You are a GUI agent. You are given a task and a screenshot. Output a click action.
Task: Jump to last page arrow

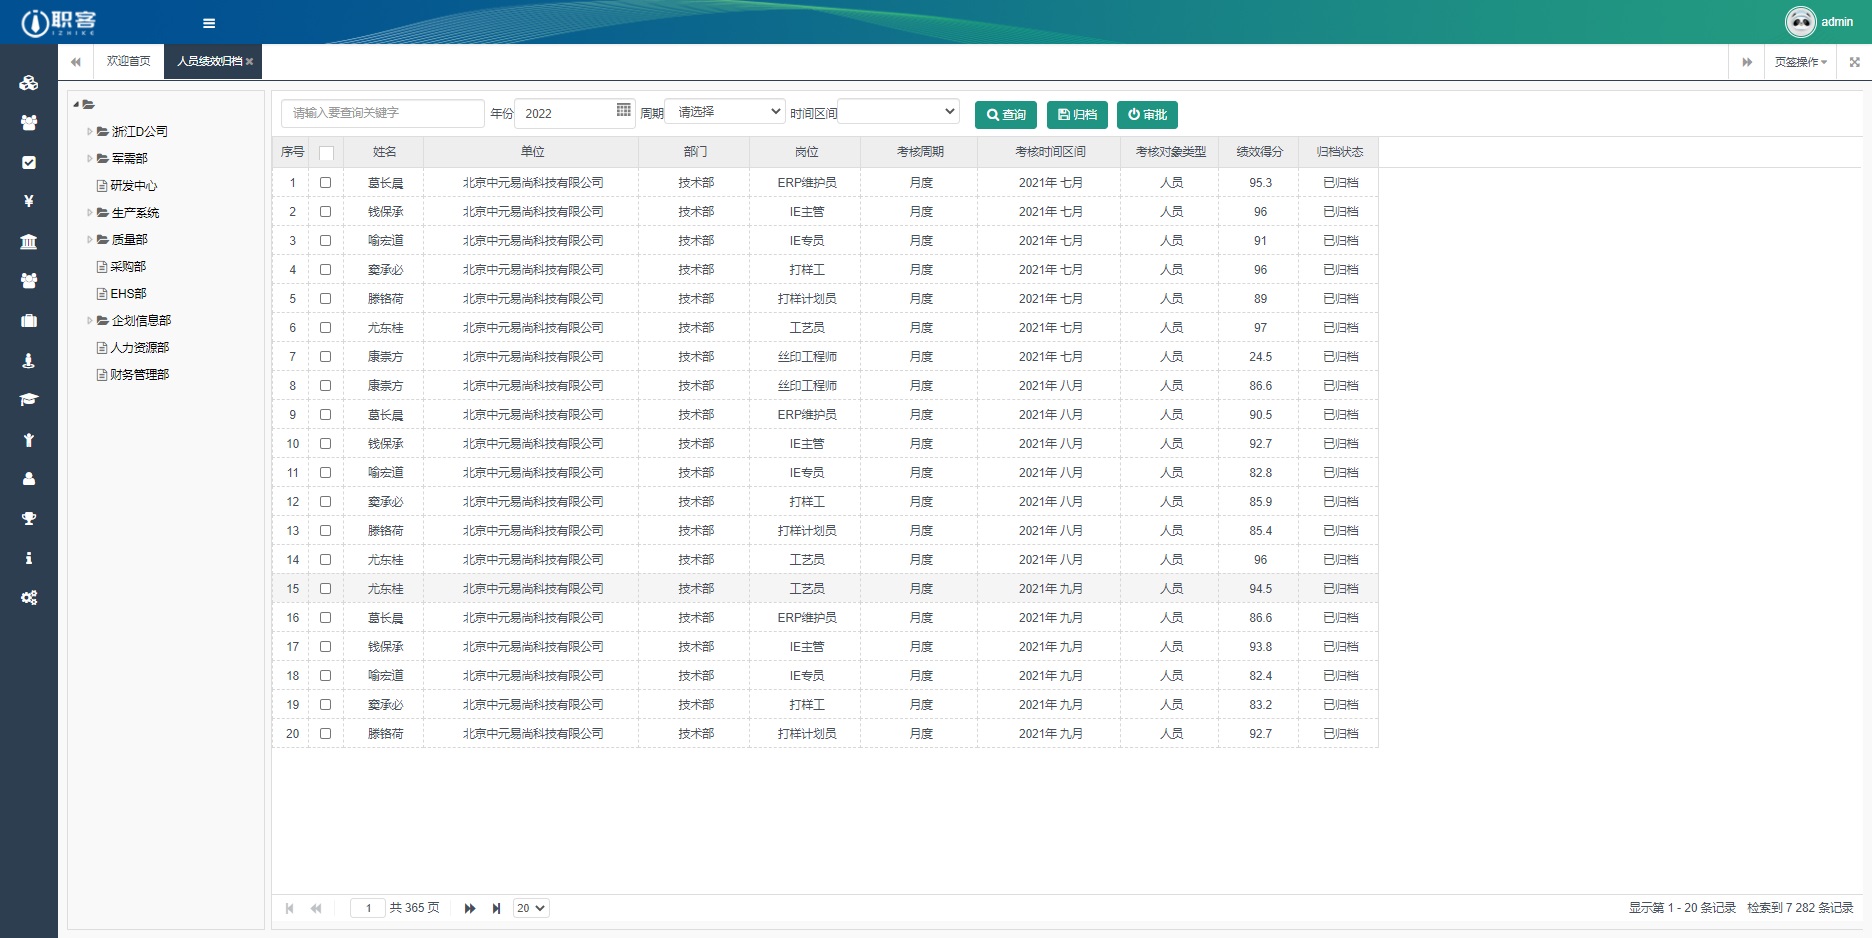coord(496,908)
